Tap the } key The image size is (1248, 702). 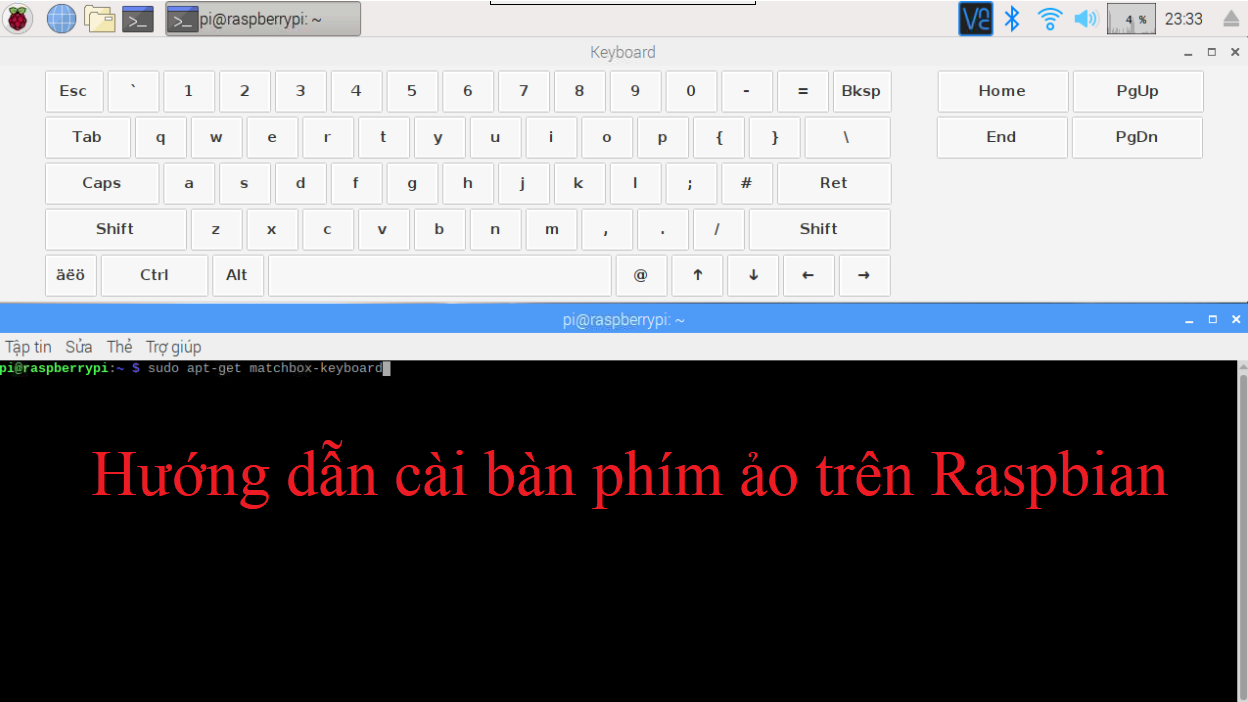click(x=774, y=137)
